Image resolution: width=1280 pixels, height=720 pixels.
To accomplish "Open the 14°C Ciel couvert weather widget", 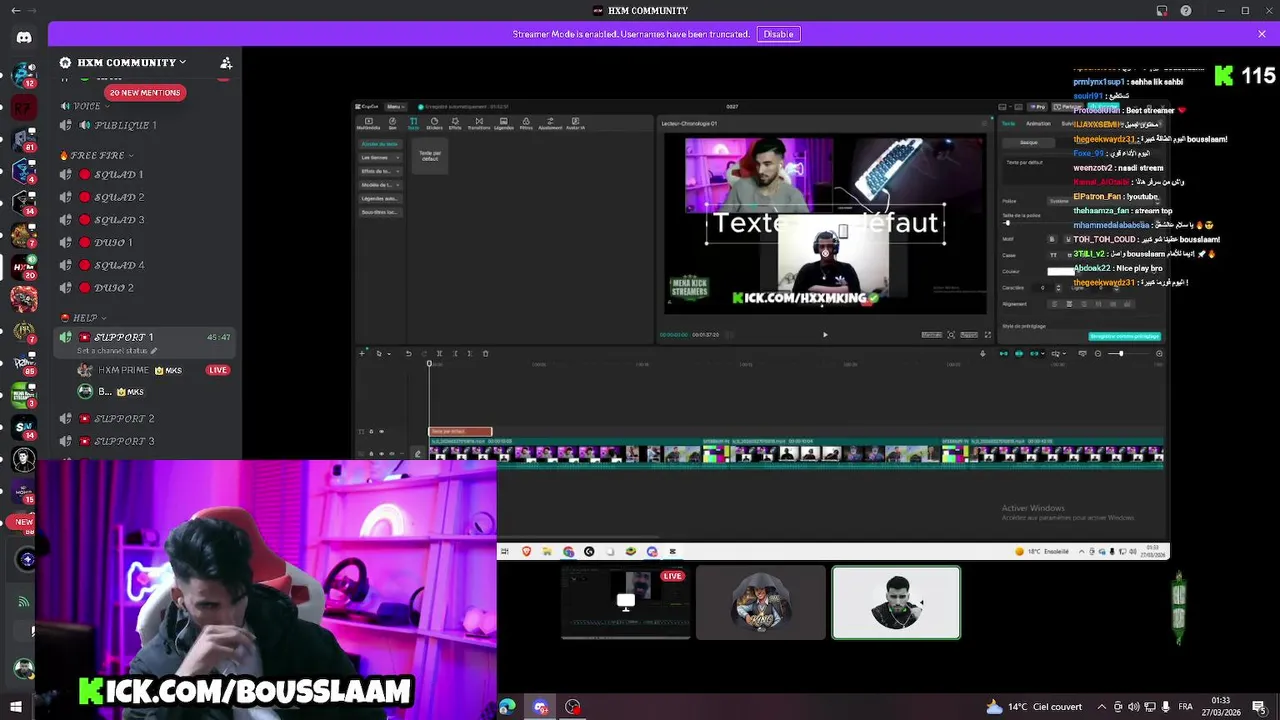I will (1034, 707).
